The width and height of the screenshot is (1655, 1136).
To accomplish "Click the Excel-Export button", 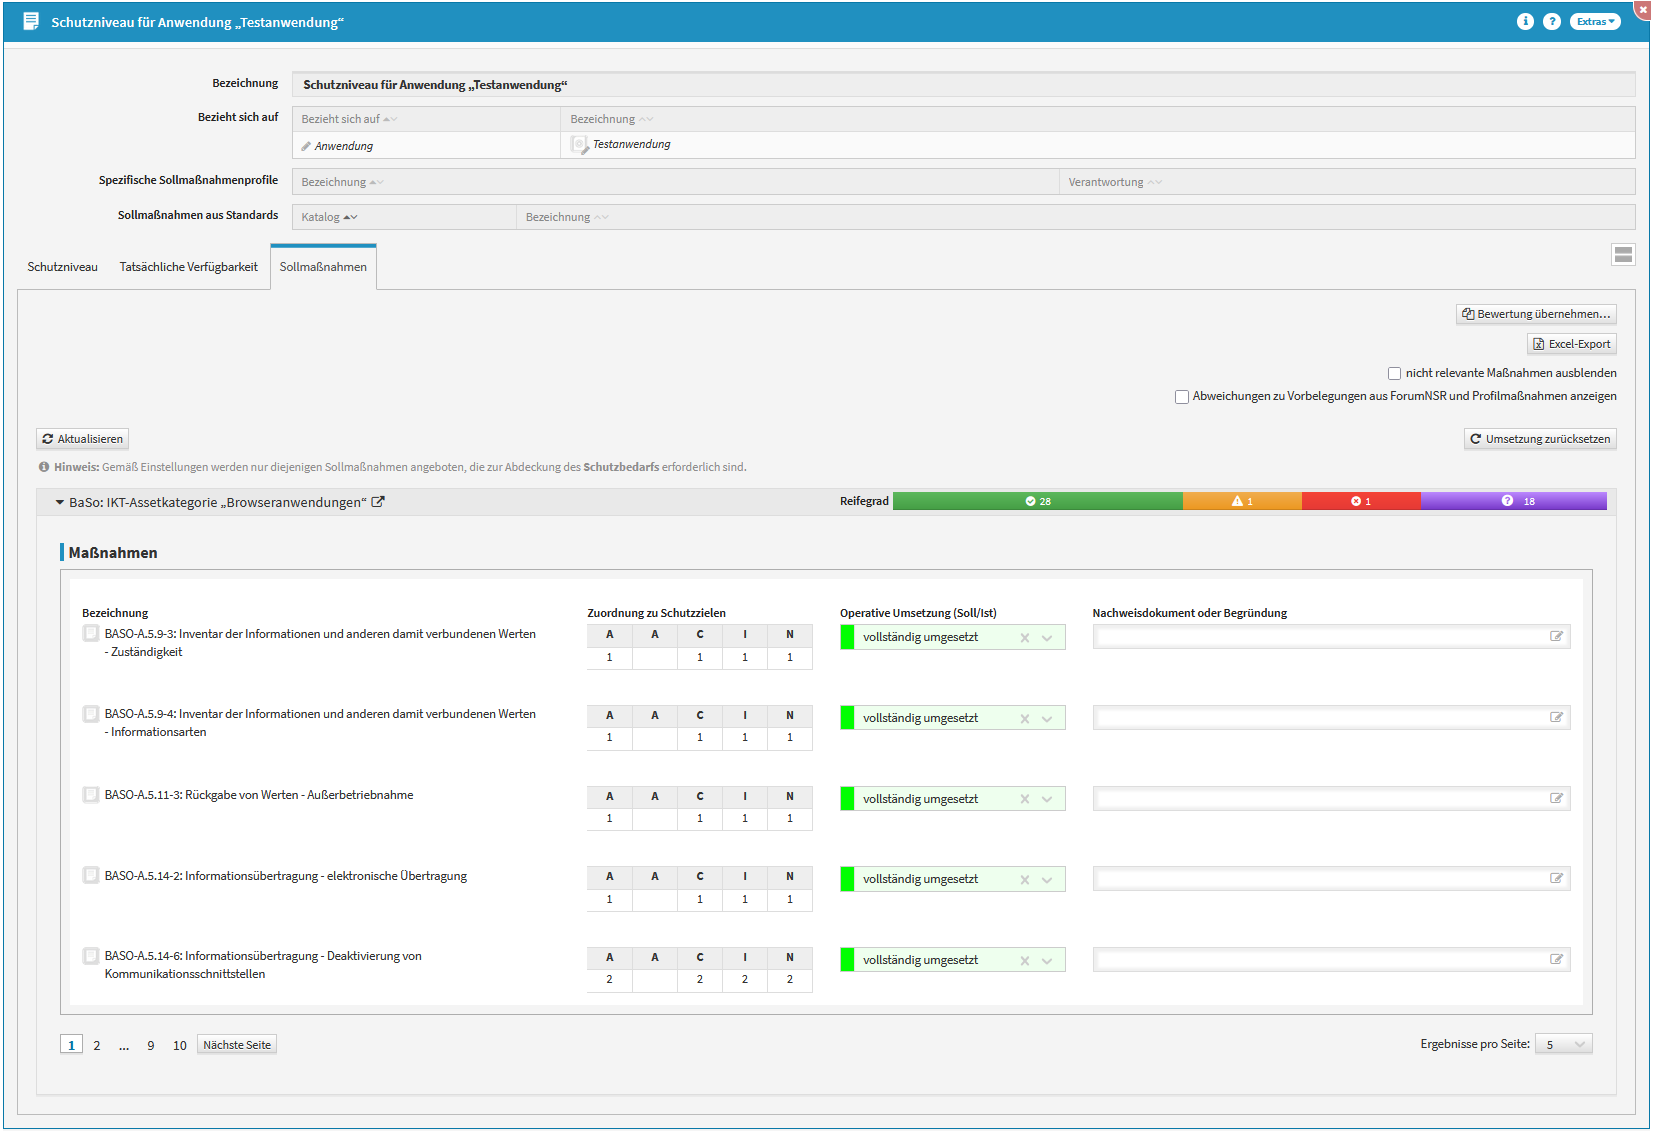I will point(1571,344).
